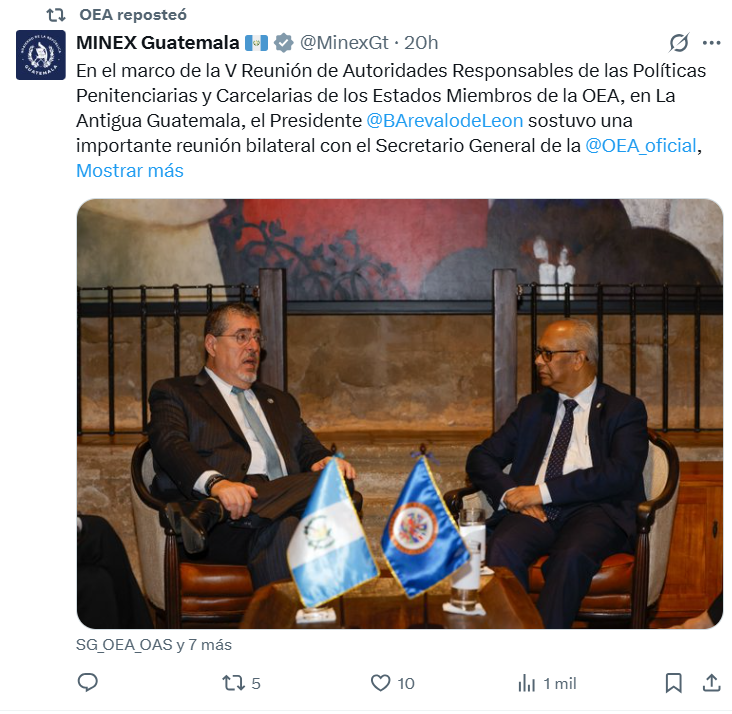This screenshot has height=714, width=732.
Task: Click the @MinexGt handle
Action: 344,43
